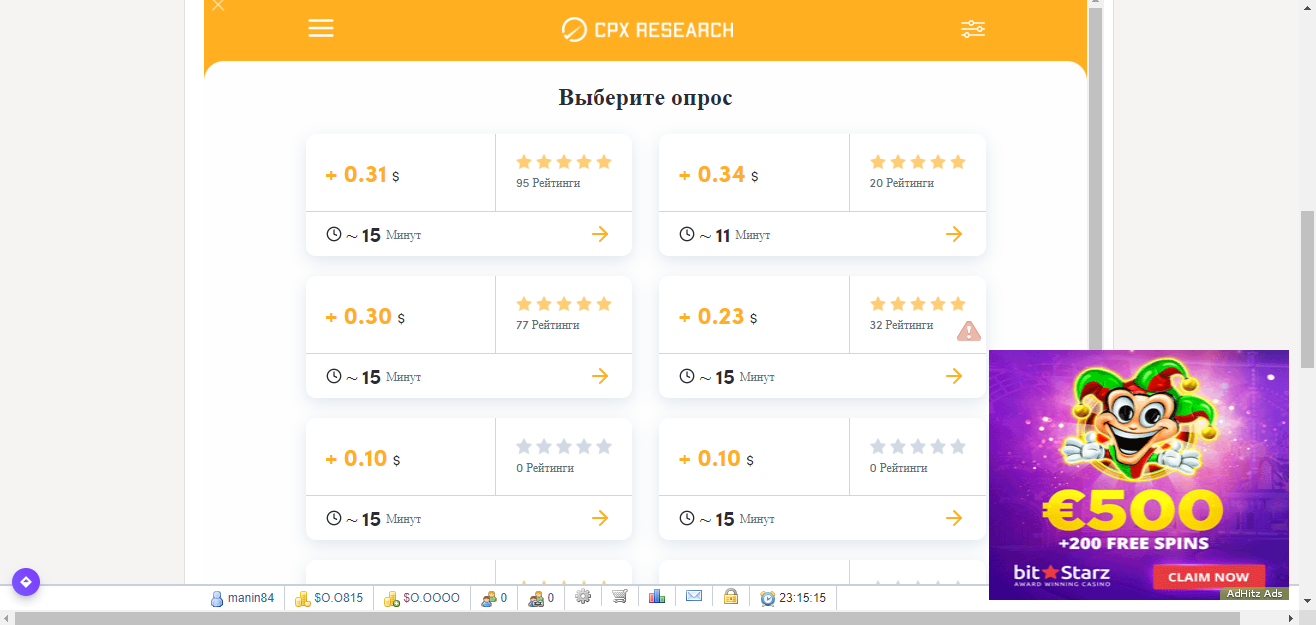Image resolution: width=1316 pixels, height=625 pixels.
Task: Open the mail envelope icon
Action: pyautogui.click(x=694, y=597)
